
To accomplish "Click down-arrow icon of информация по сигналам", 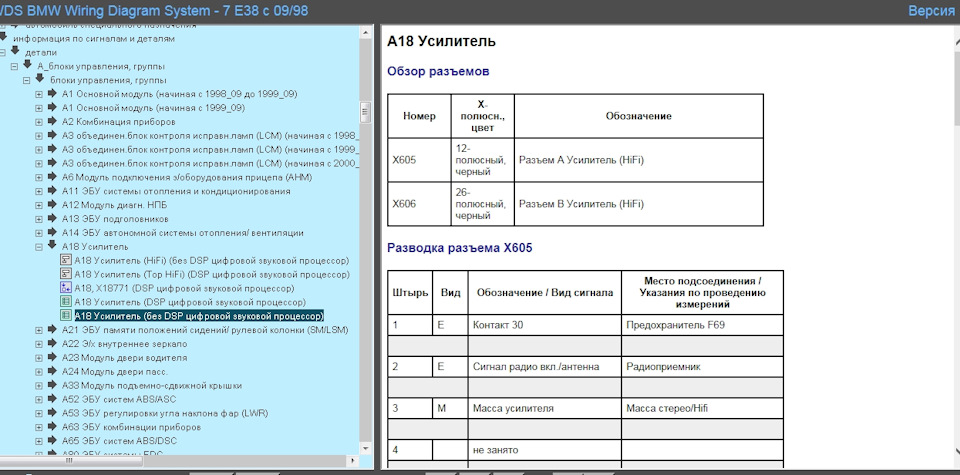I will (x=3, y=37).
